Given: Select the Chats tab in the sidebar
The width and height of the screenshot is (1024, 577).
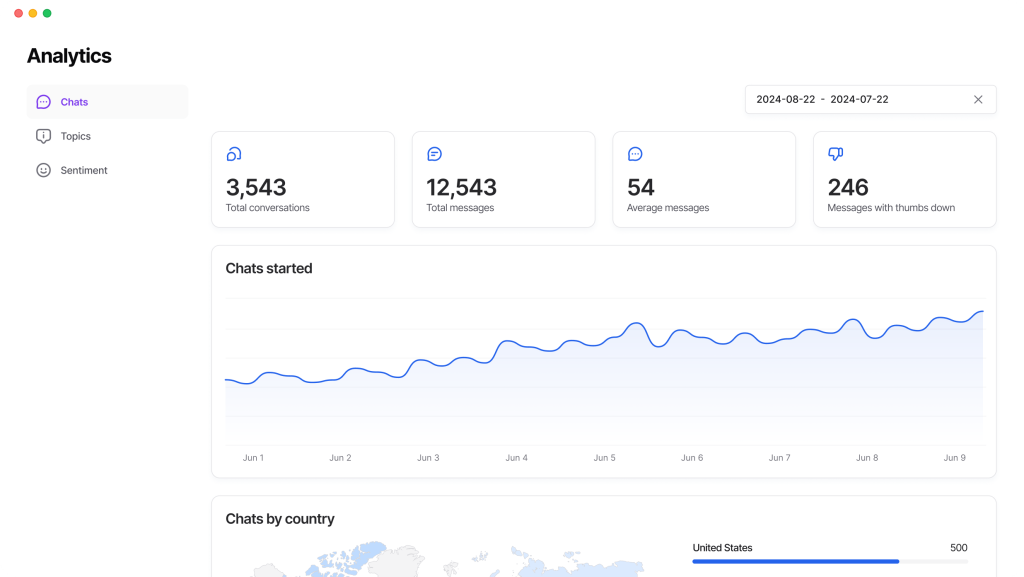Looking at the screenshot, I should [72, 101].
